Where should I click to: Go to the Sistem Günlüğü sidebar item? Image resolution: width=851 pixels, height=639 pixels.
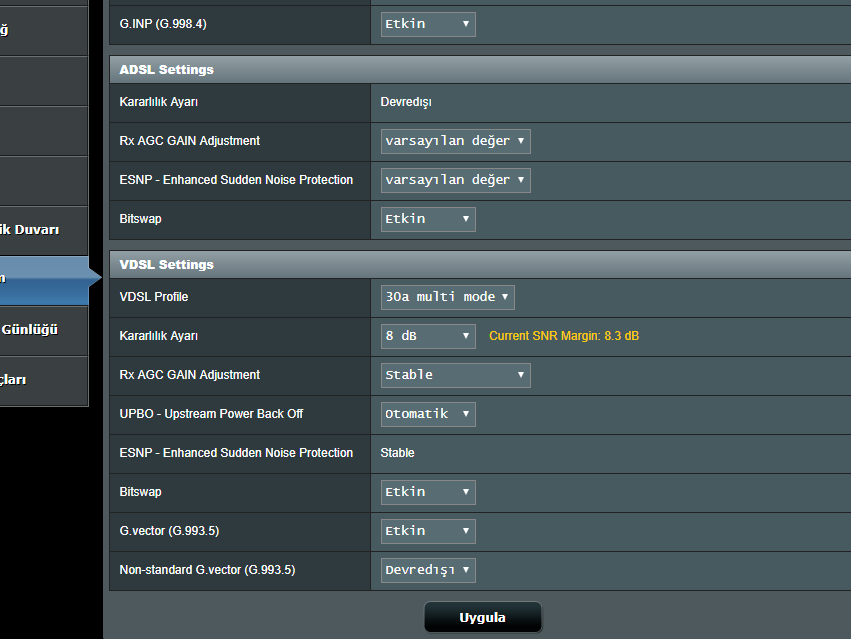pyautogui.click(x=44, y=329)
